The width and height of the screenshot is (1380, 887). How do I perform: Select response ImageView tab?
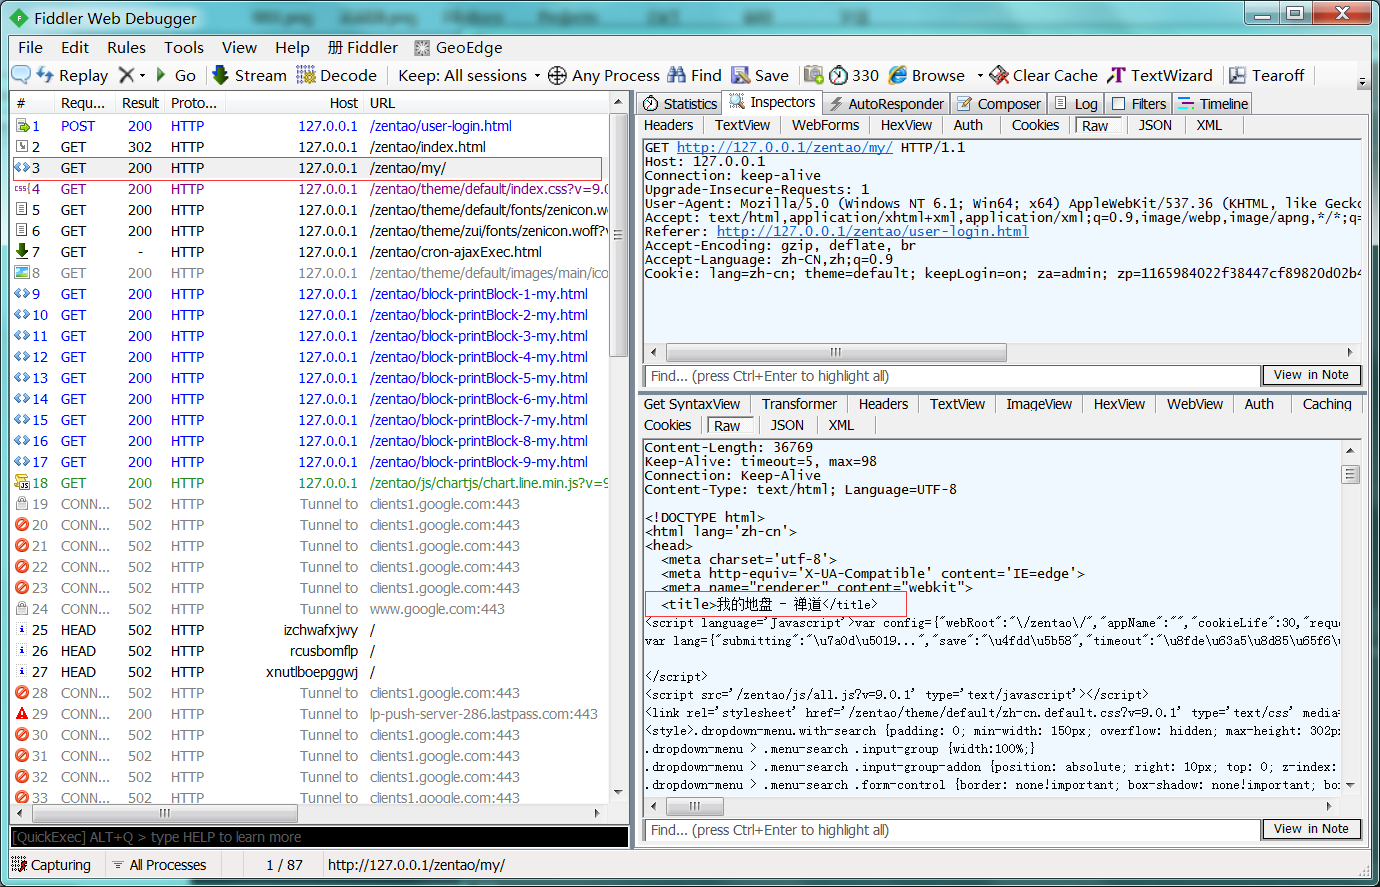click(x=1039, y=404)
